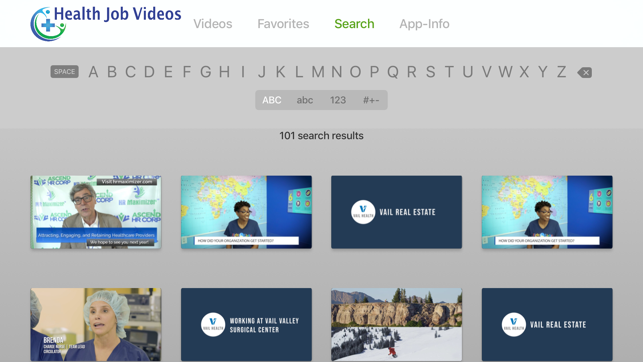The width and height of the screenshot is (643, 362).
Task: Open the snowy mountain skier video
Action: tap(397, 324)
